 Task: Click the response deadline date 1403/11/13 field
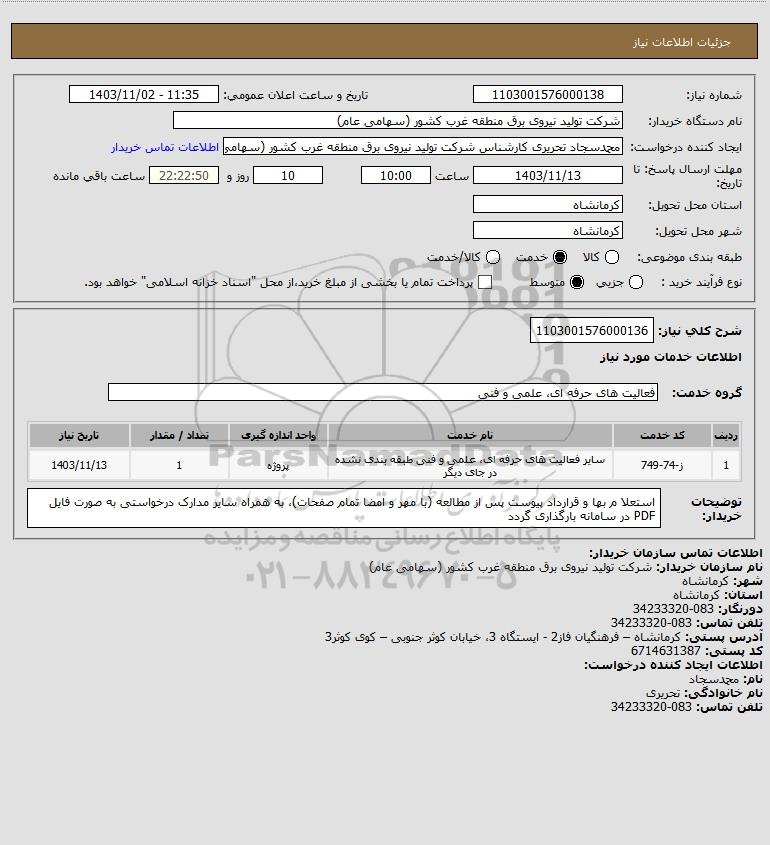tap(547, 175)
